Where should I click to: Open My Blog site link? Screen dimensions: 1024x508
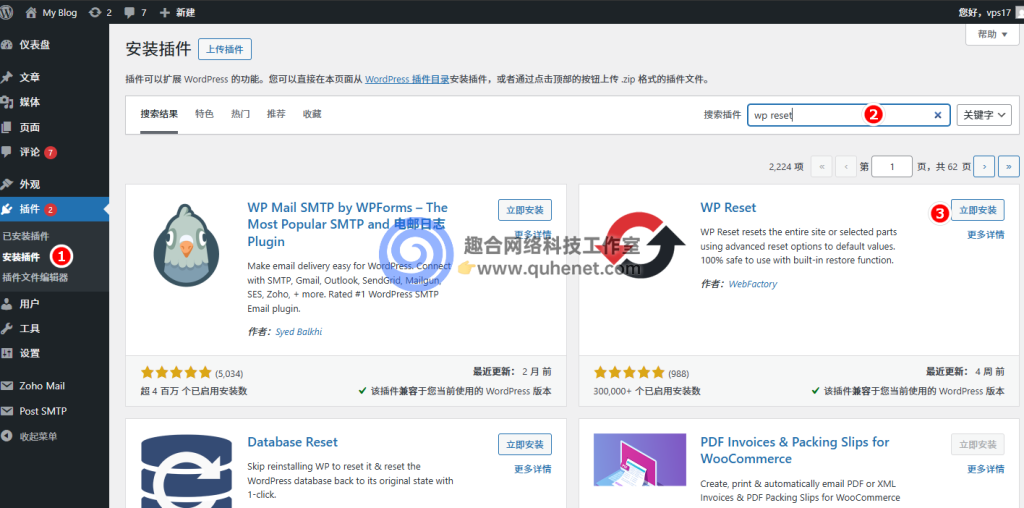click(52, 12)
